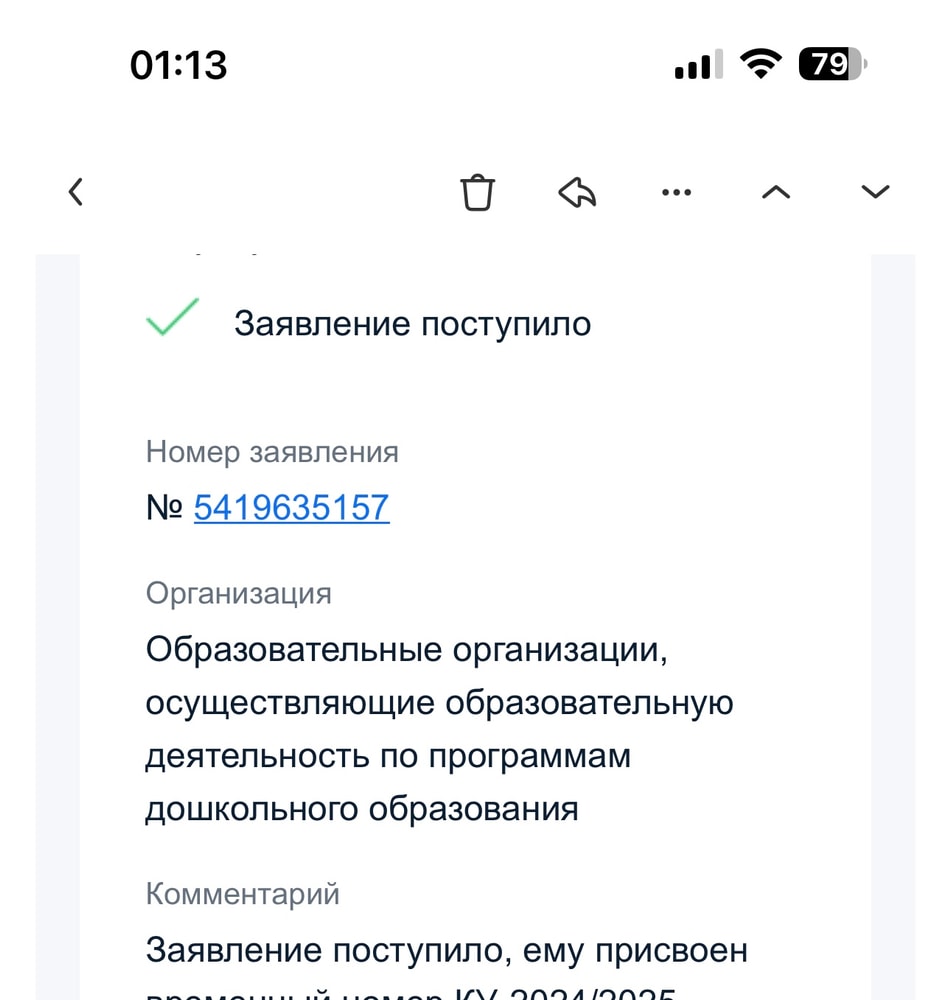Select the 'Организация' field label text
The image size is (951, 1000).
239,593
